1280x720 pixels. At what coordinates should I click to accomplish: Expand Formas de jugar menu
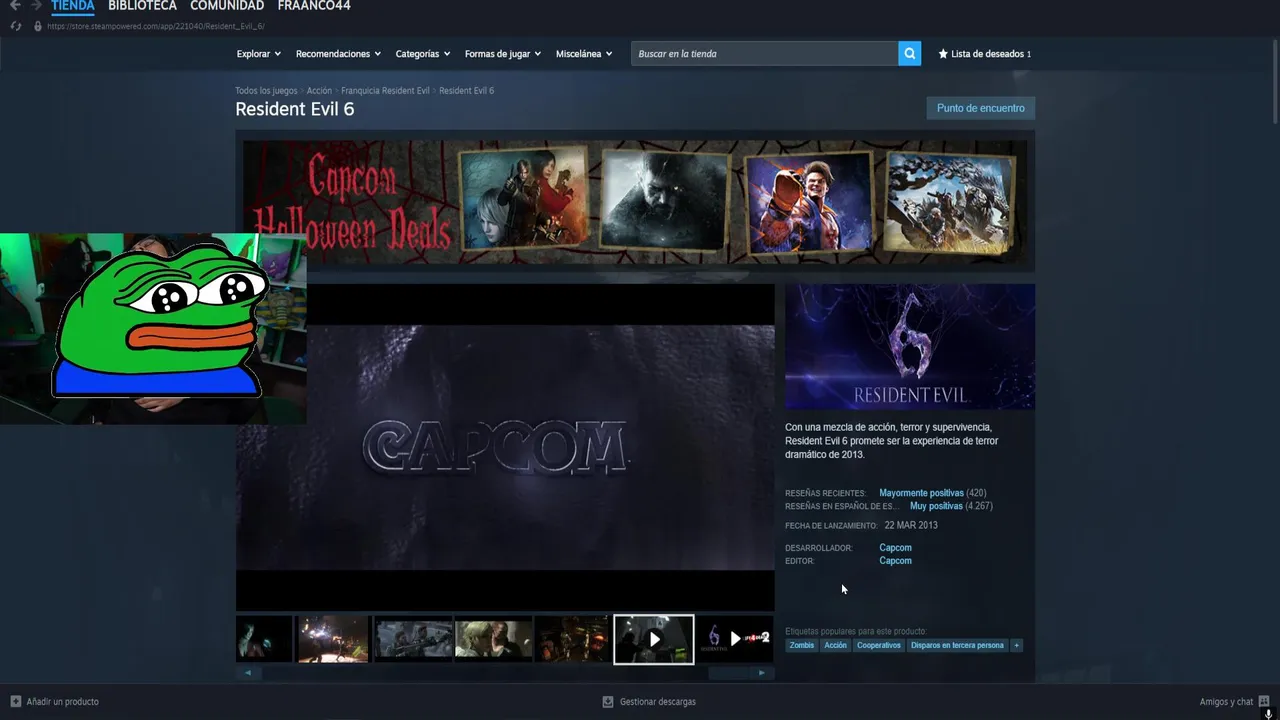pos(503,54)
